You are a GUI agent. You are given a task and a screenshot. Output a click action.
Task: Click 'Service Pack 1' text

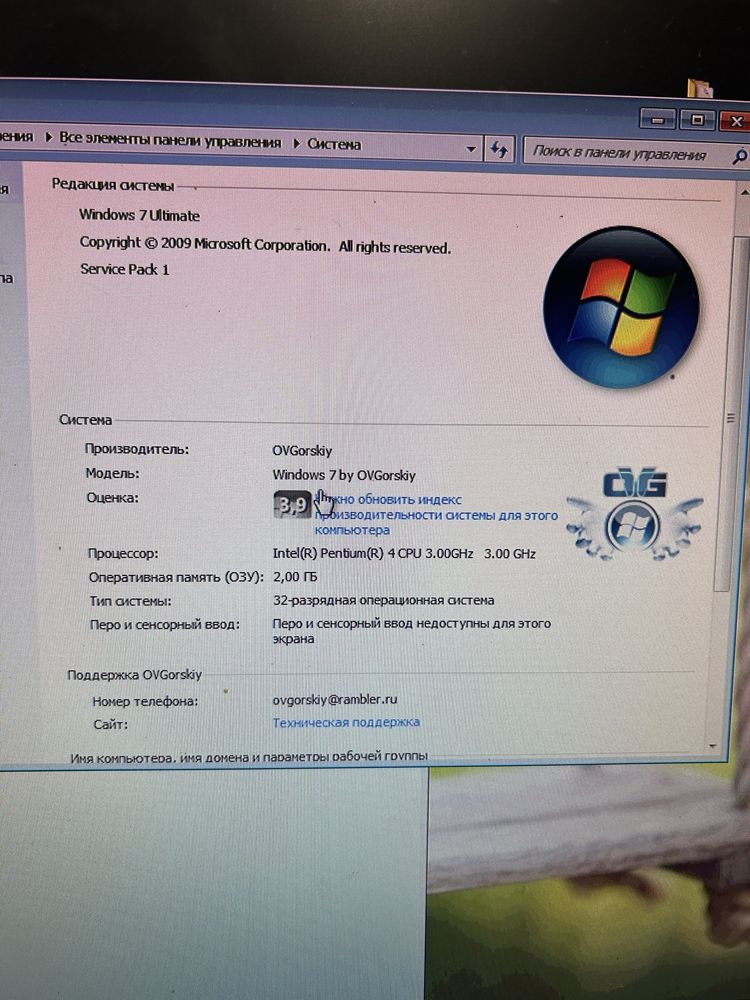pos(124,269)
